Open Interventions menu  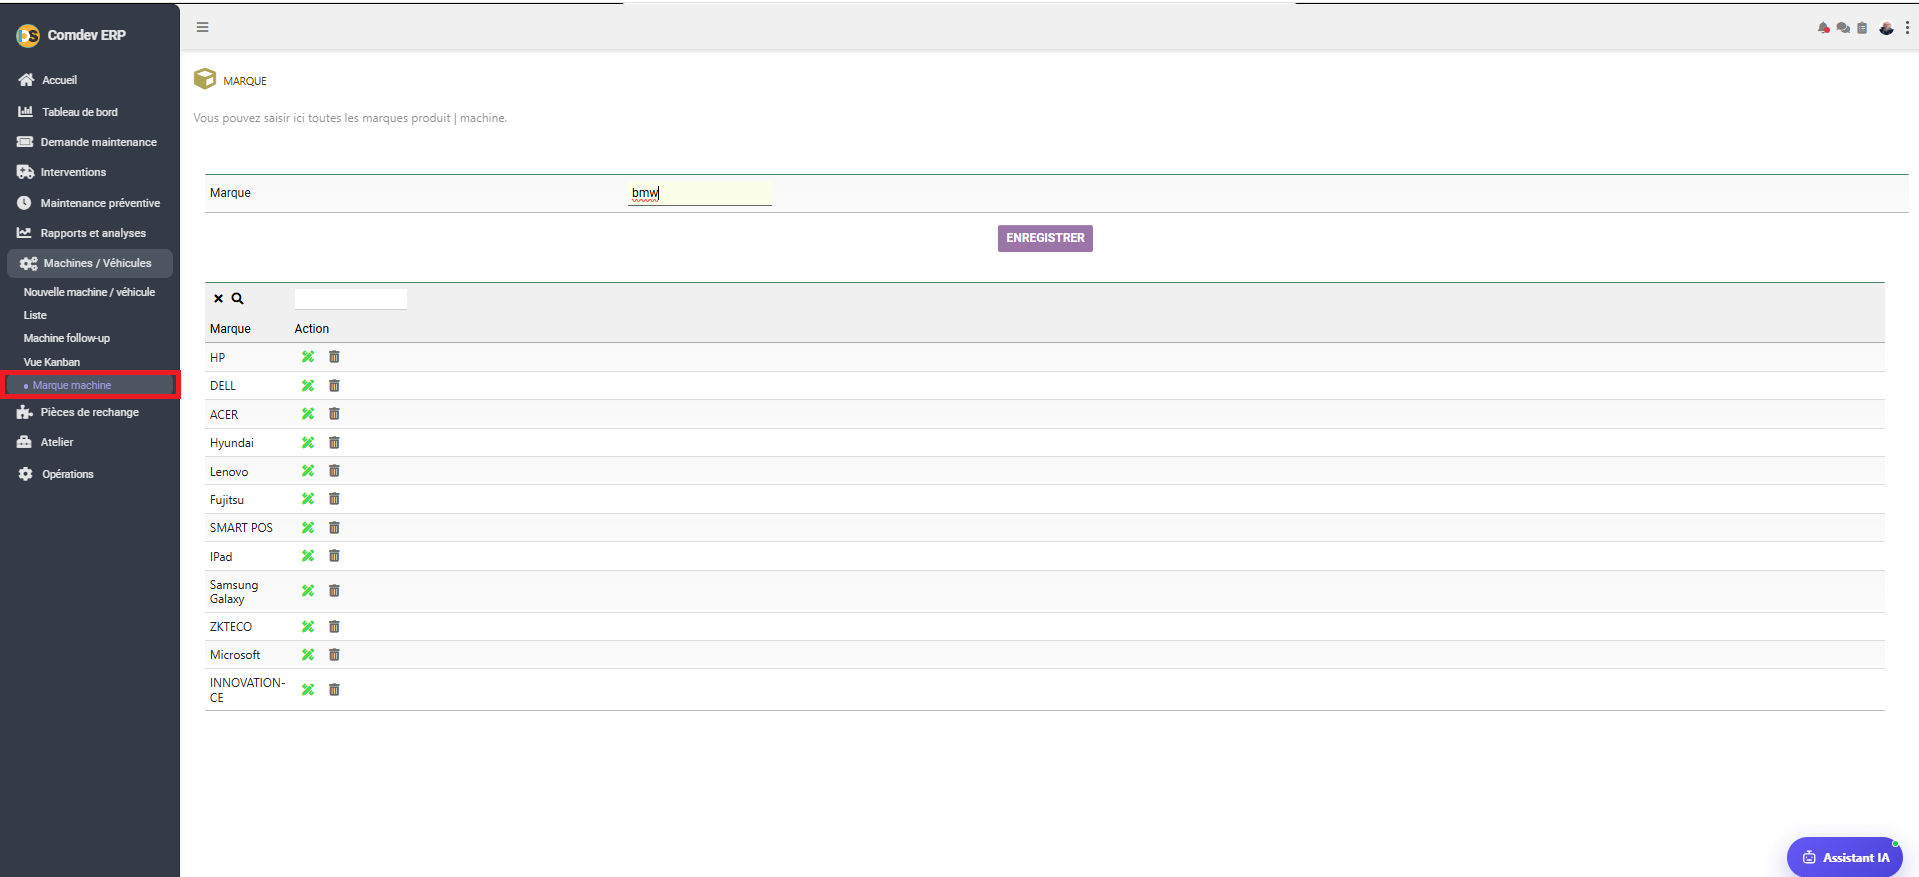click(73, 172)
